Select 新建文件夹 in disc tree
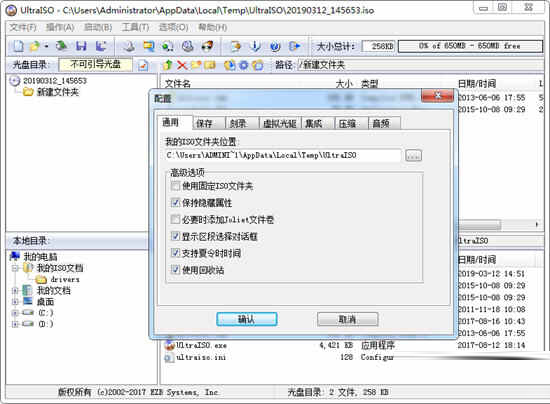This screenshot has height=404, width=550. tap(58, 92)
